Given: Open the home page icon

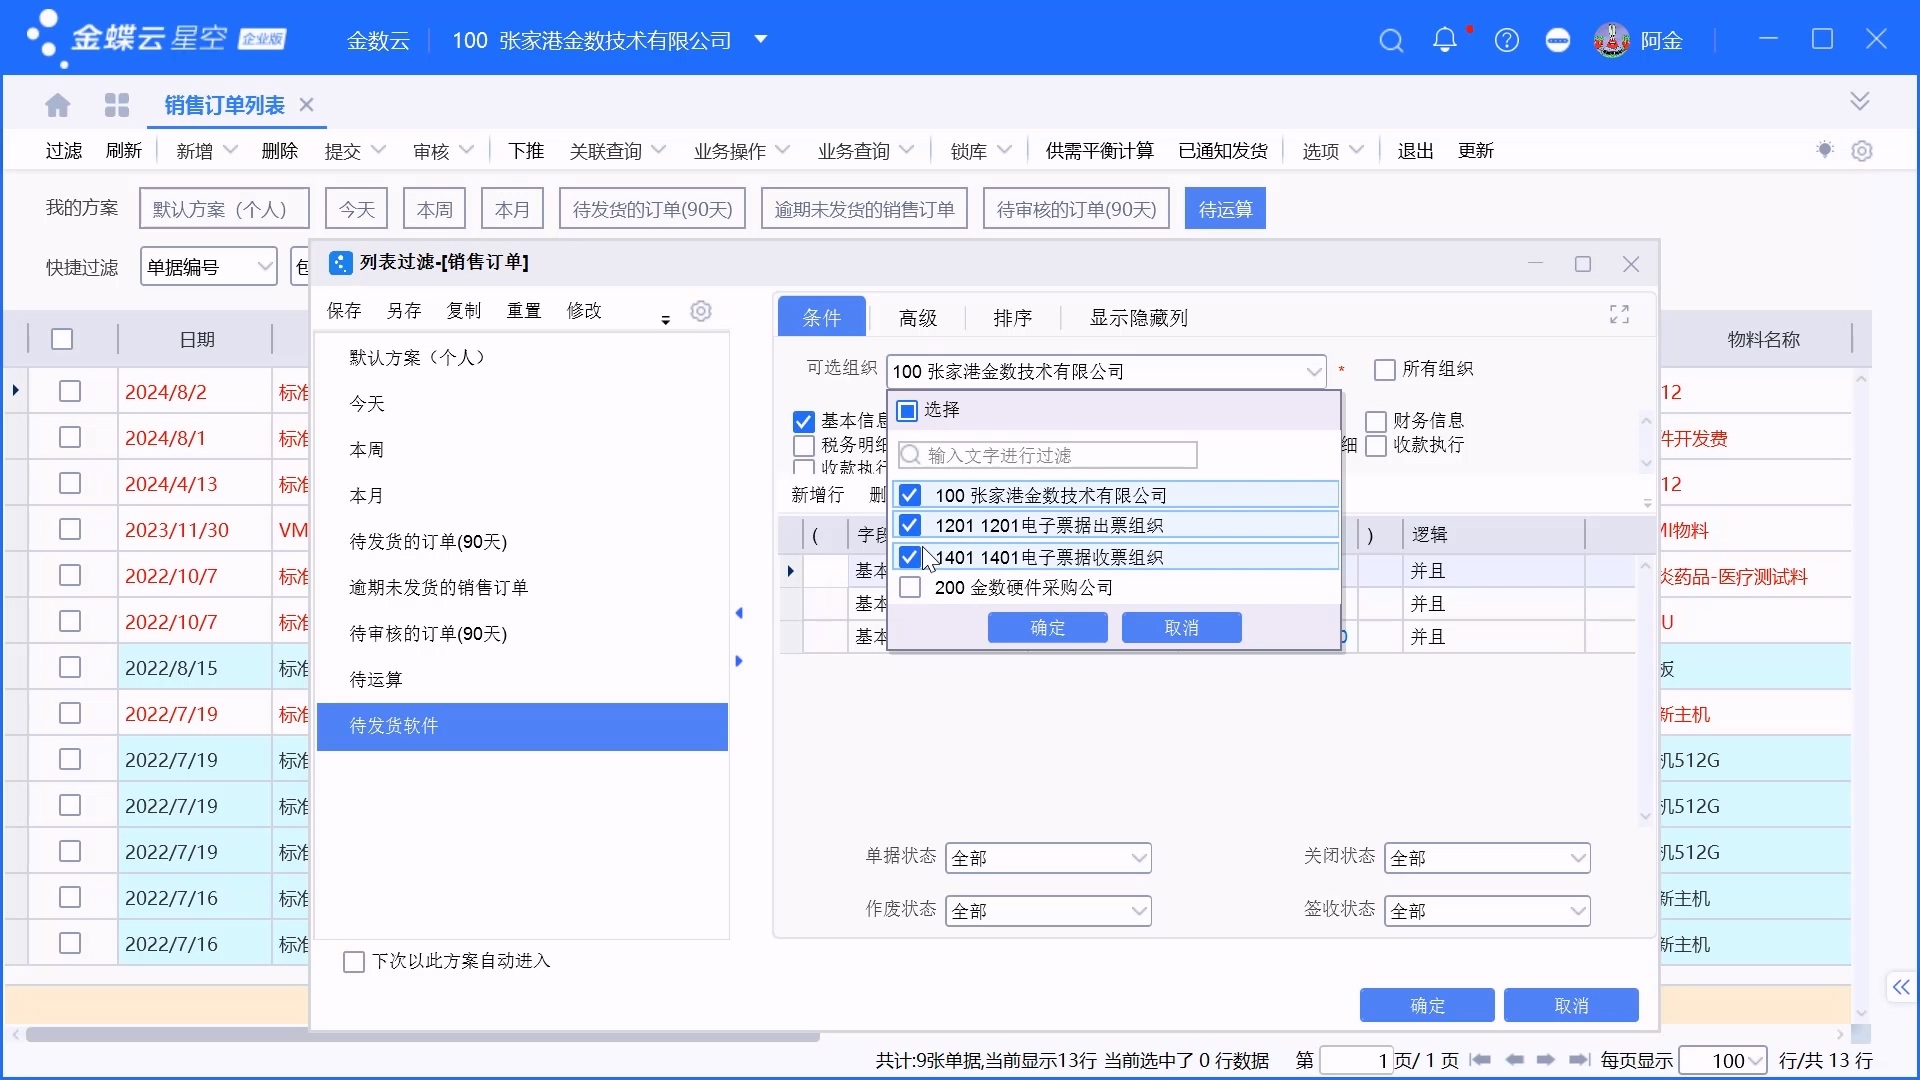Looking at the screenshot, I should click(x=58, y=105).
